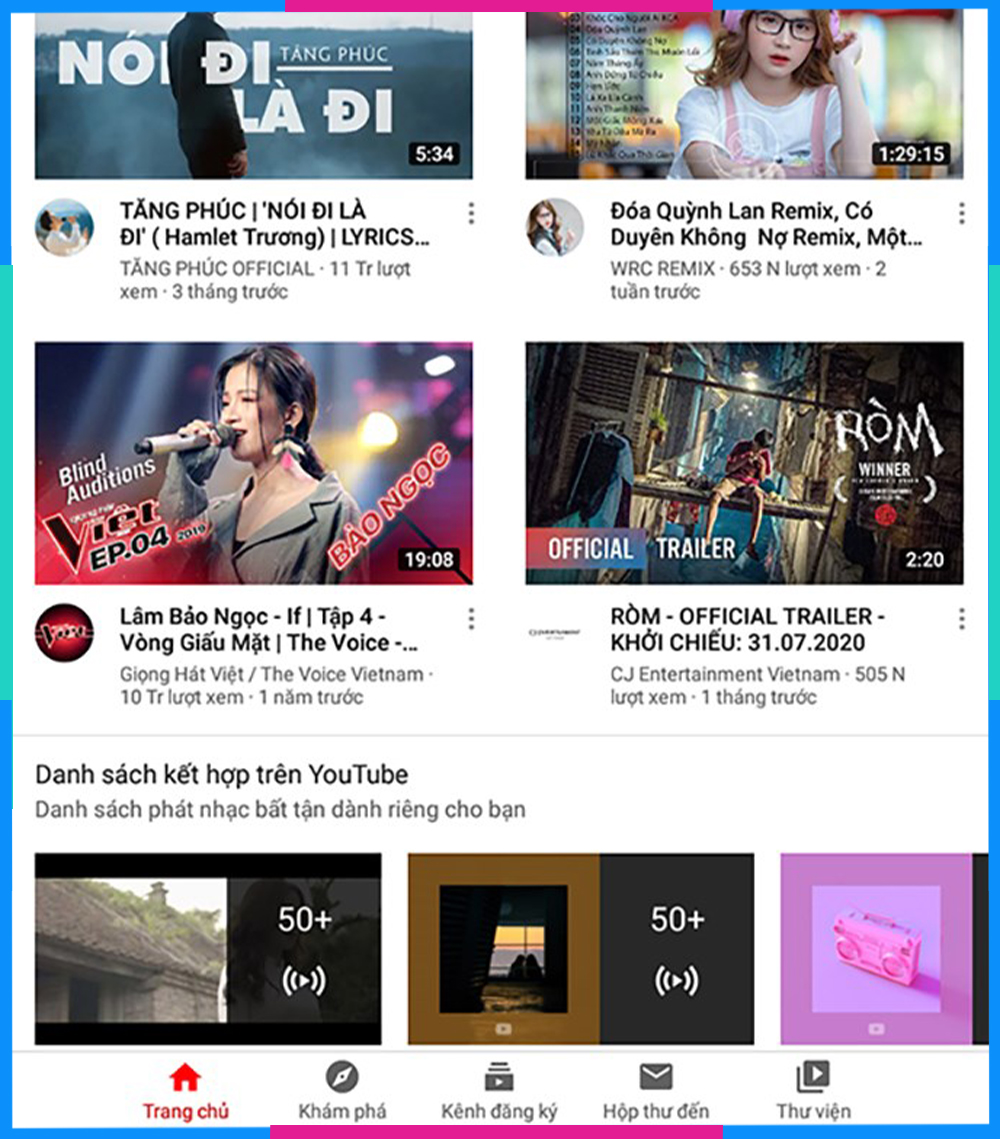Select subtitle 'Danh sách phát nhạc bất tận dành riêng cho bạn'
The image size is (1000, 1139).
point(280,809)
